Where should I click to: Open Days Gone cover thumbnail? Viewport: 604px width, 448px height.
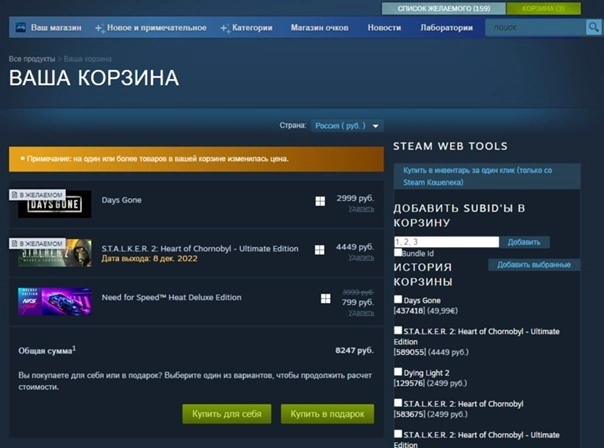coord(55,205)
